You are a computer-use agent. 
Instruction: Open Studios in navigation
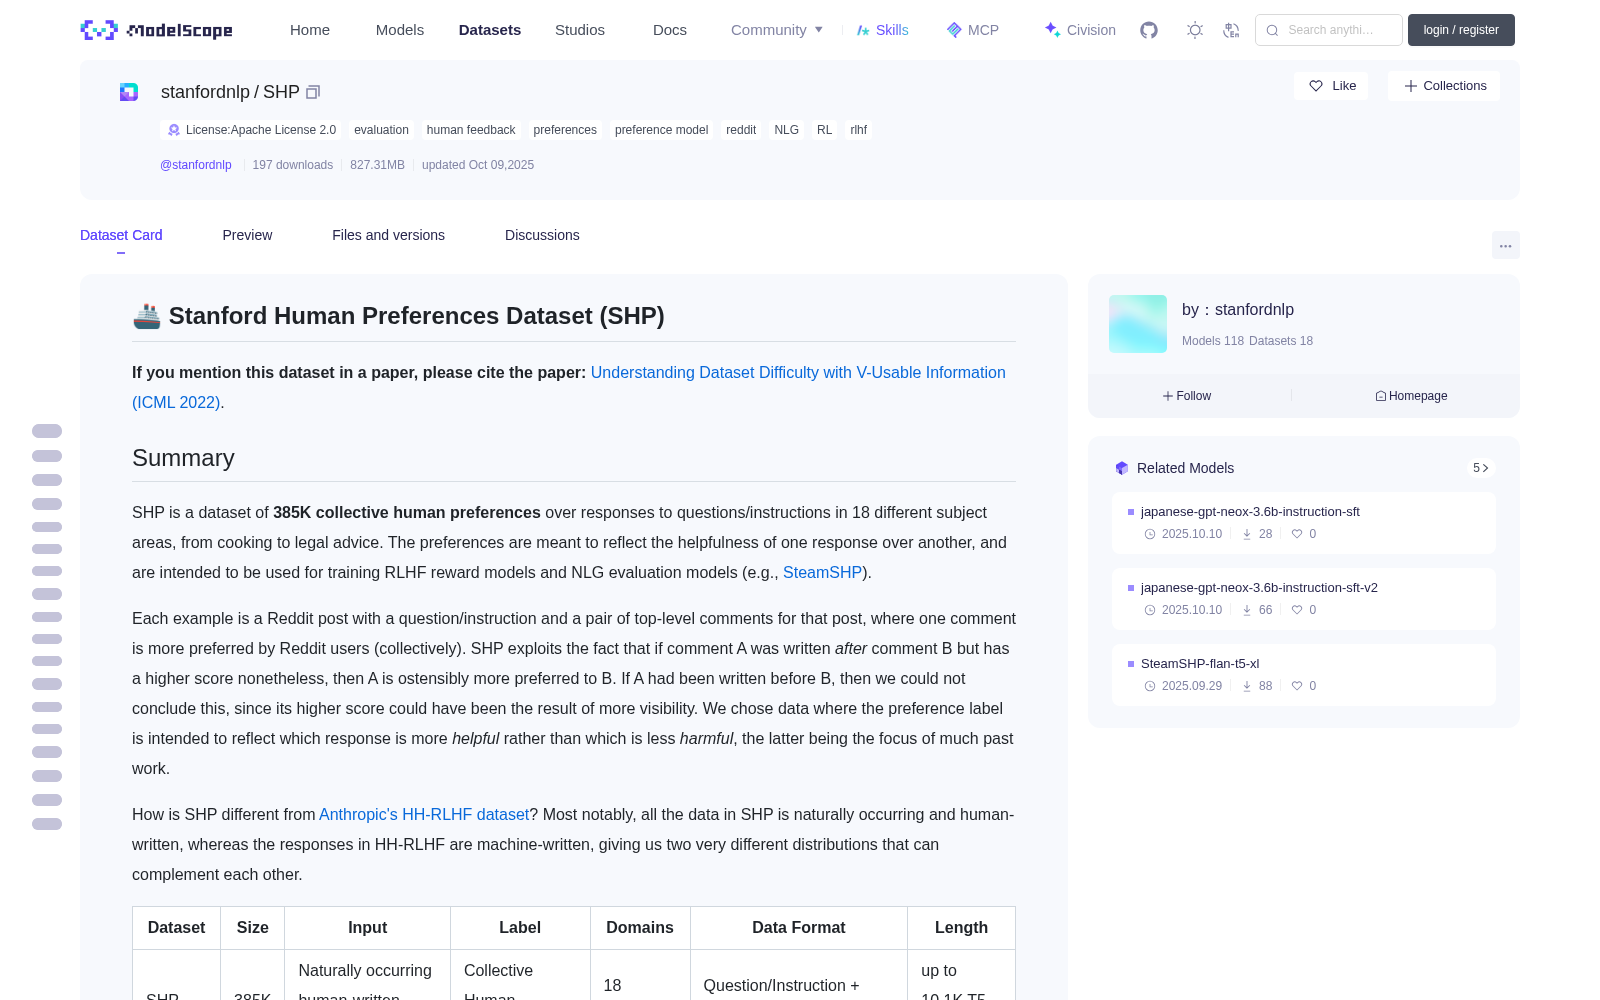(x=580, y=30)
